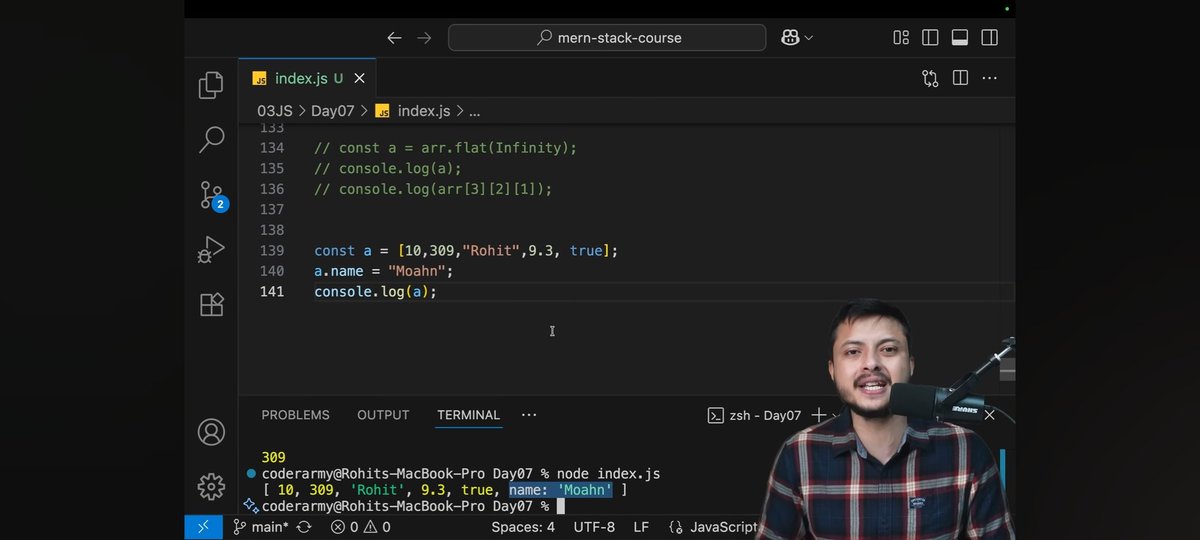Screen dimensions: 1200x540
Task: Open the remote window indicator
Action: click(x=203, y=527)
